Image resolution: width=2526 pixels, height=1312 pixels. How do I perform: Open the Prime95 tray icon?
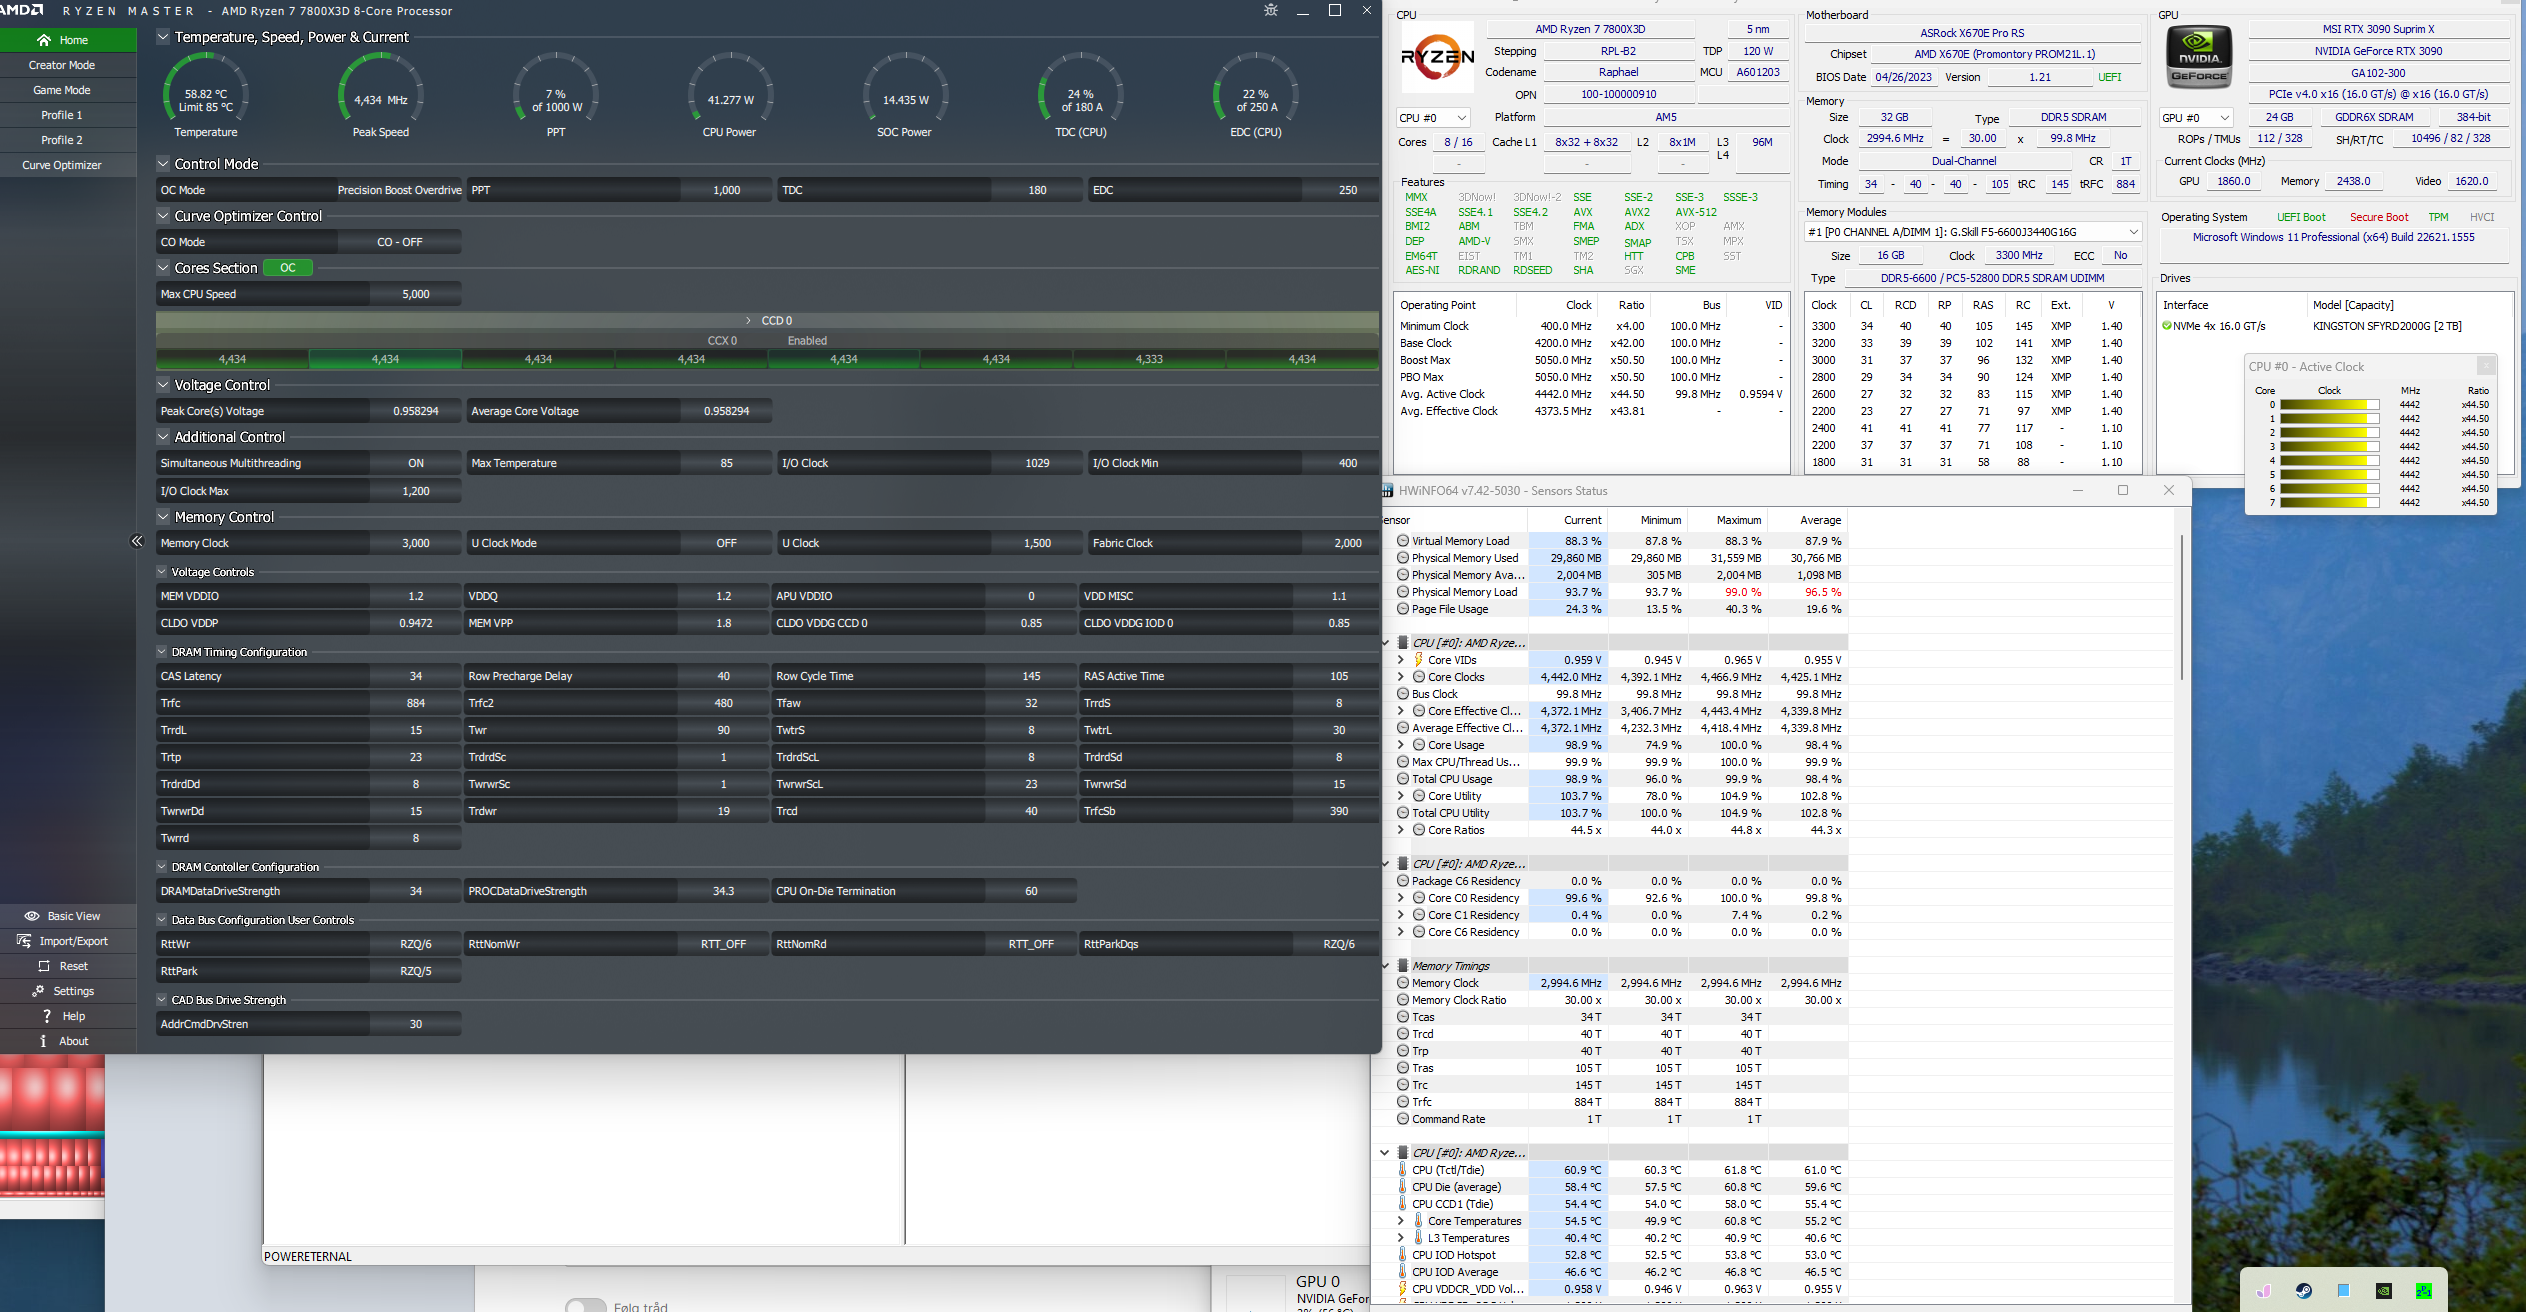pos(2424,1291)
